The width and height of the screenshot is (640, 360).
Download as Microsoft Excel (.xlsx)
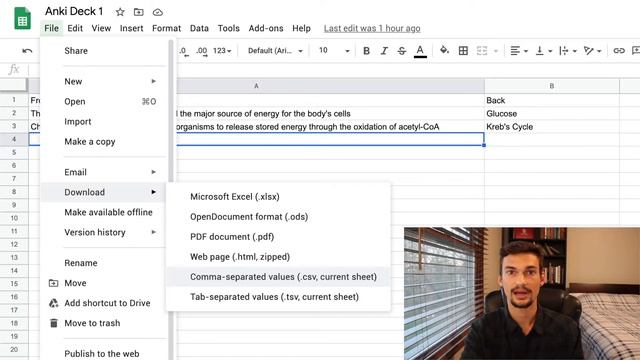coord(278,197)
